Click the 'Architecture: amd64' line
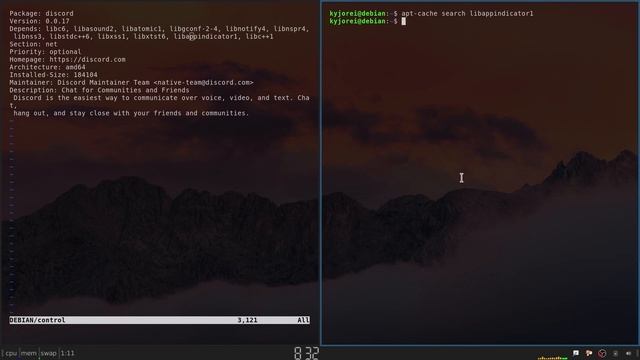Screen dimensions: 640x360 tap(47, 67)
